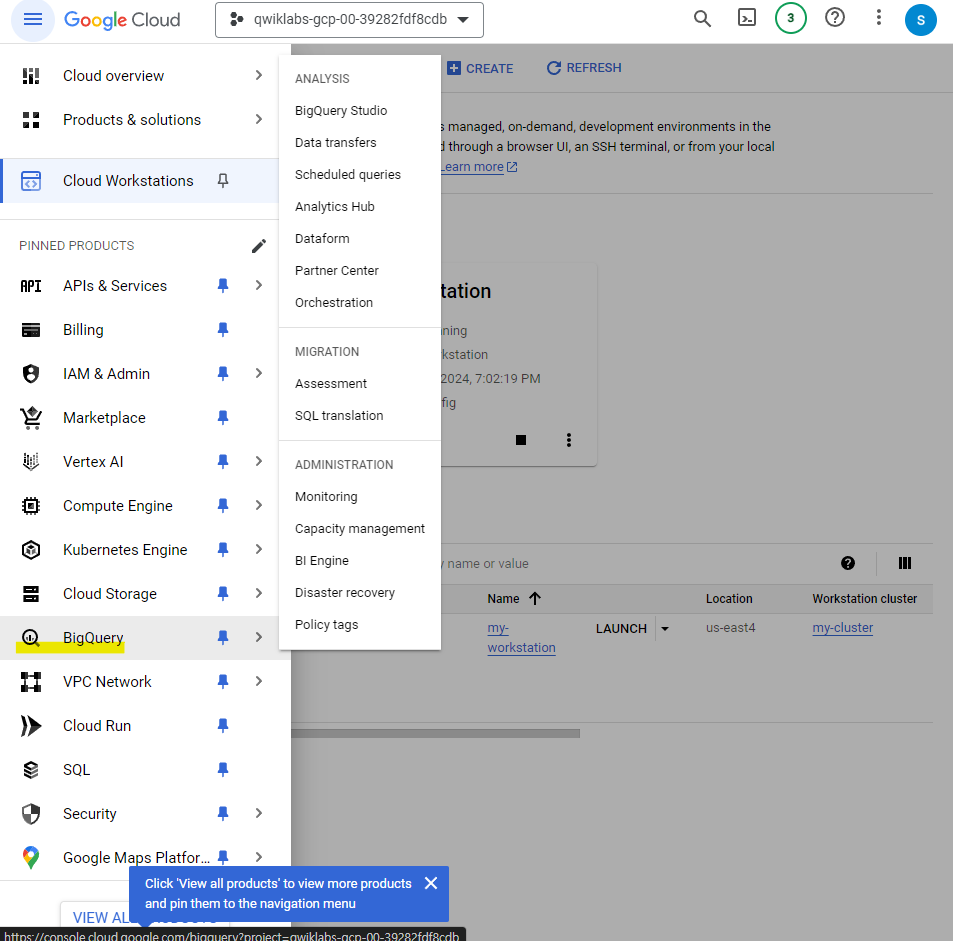Click the REFRESH button
The height and width of the screenshot is (941, 953).
click(583, 67)
